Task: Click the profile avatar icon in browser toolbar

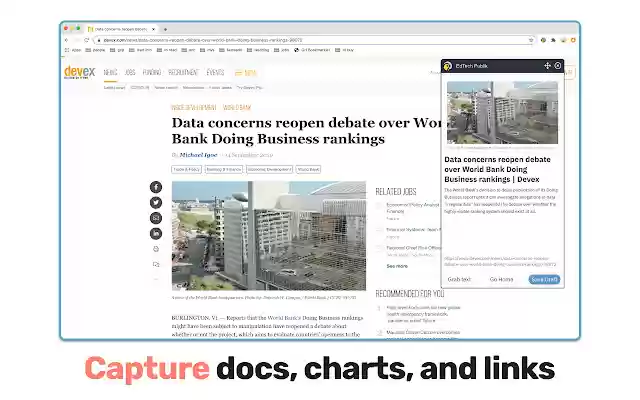Action: point(563,40)
